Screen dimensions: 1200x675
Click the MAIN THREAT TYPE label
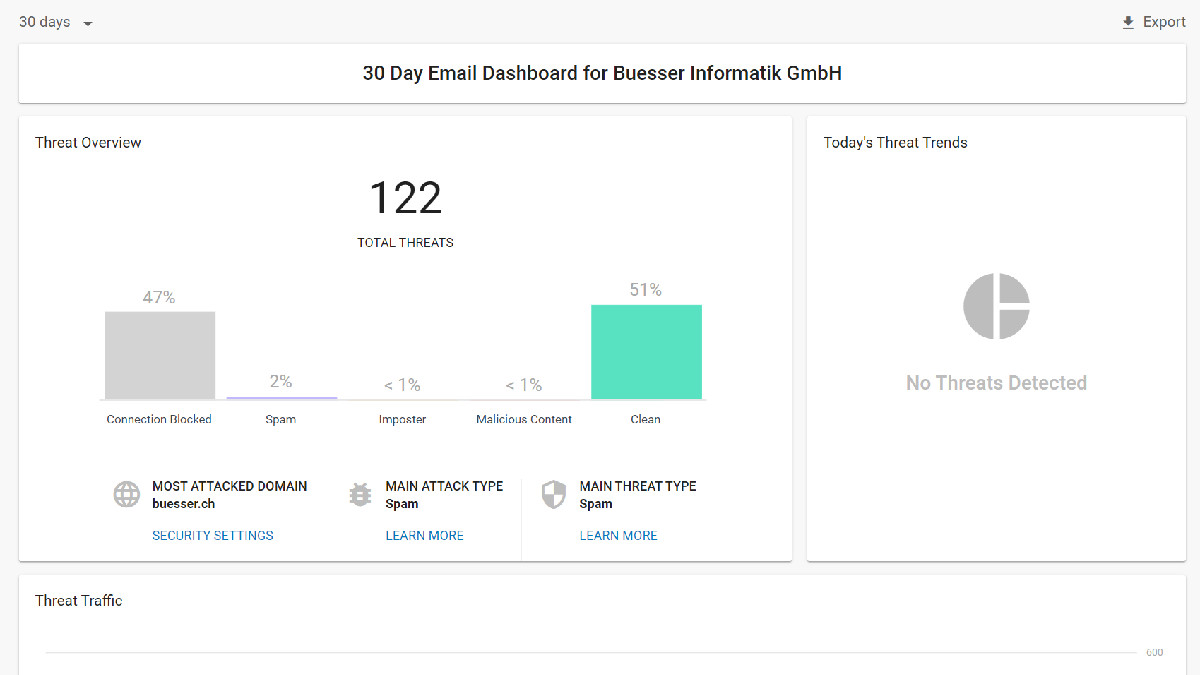(638, 486)
